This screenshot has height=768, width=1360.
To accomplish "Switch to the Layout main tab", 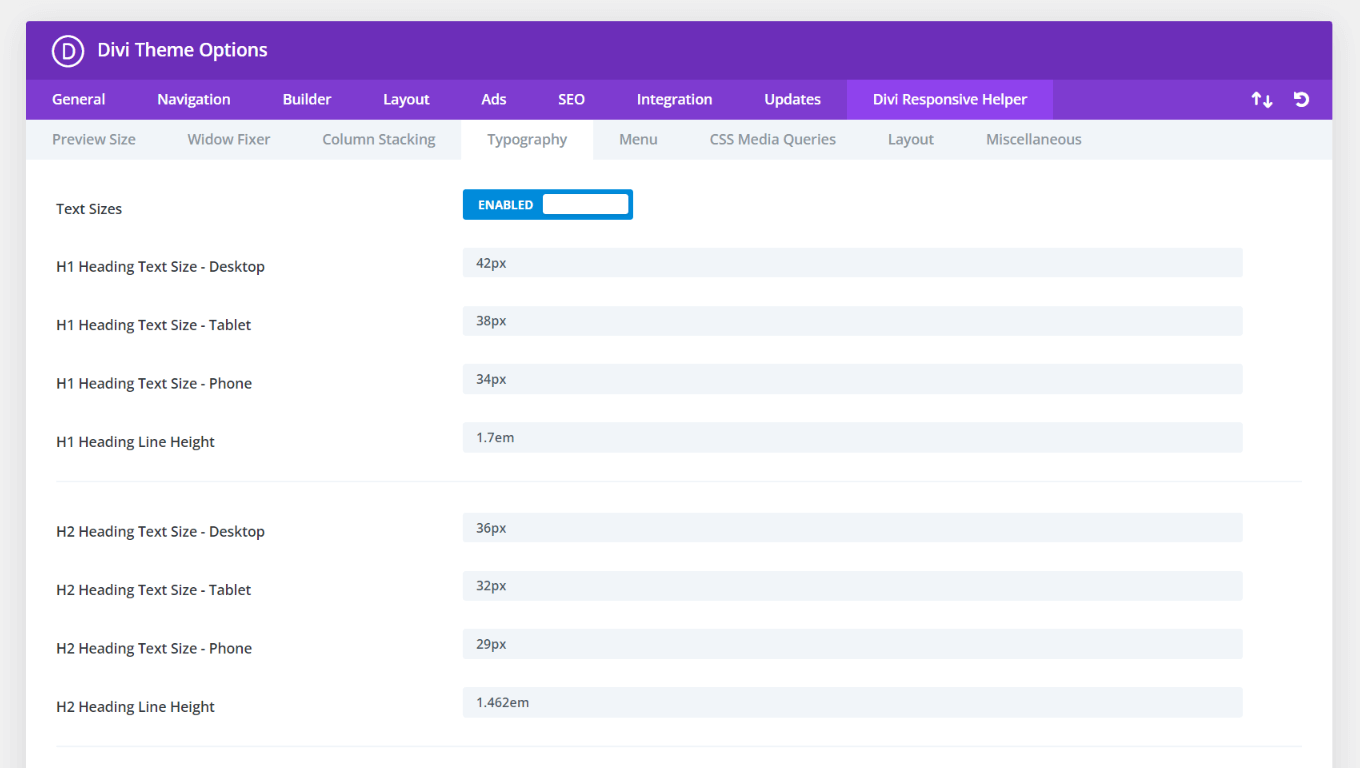I will [406, 100].
